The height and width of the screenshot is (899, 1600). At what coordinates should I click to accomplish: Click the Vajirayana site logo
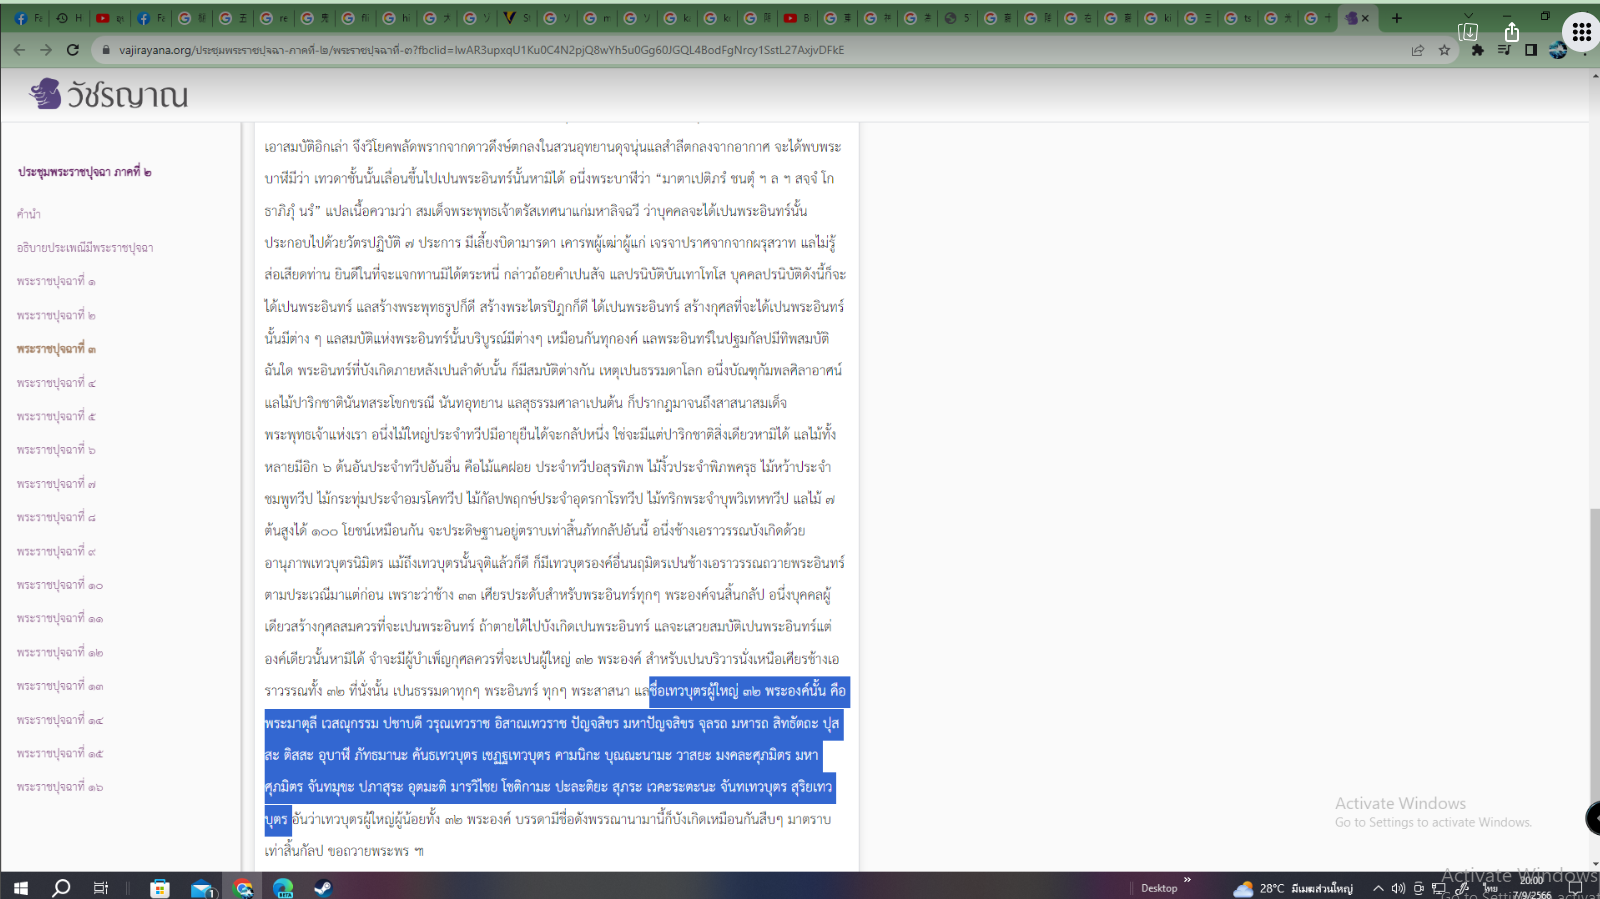[x=108, y=95]
